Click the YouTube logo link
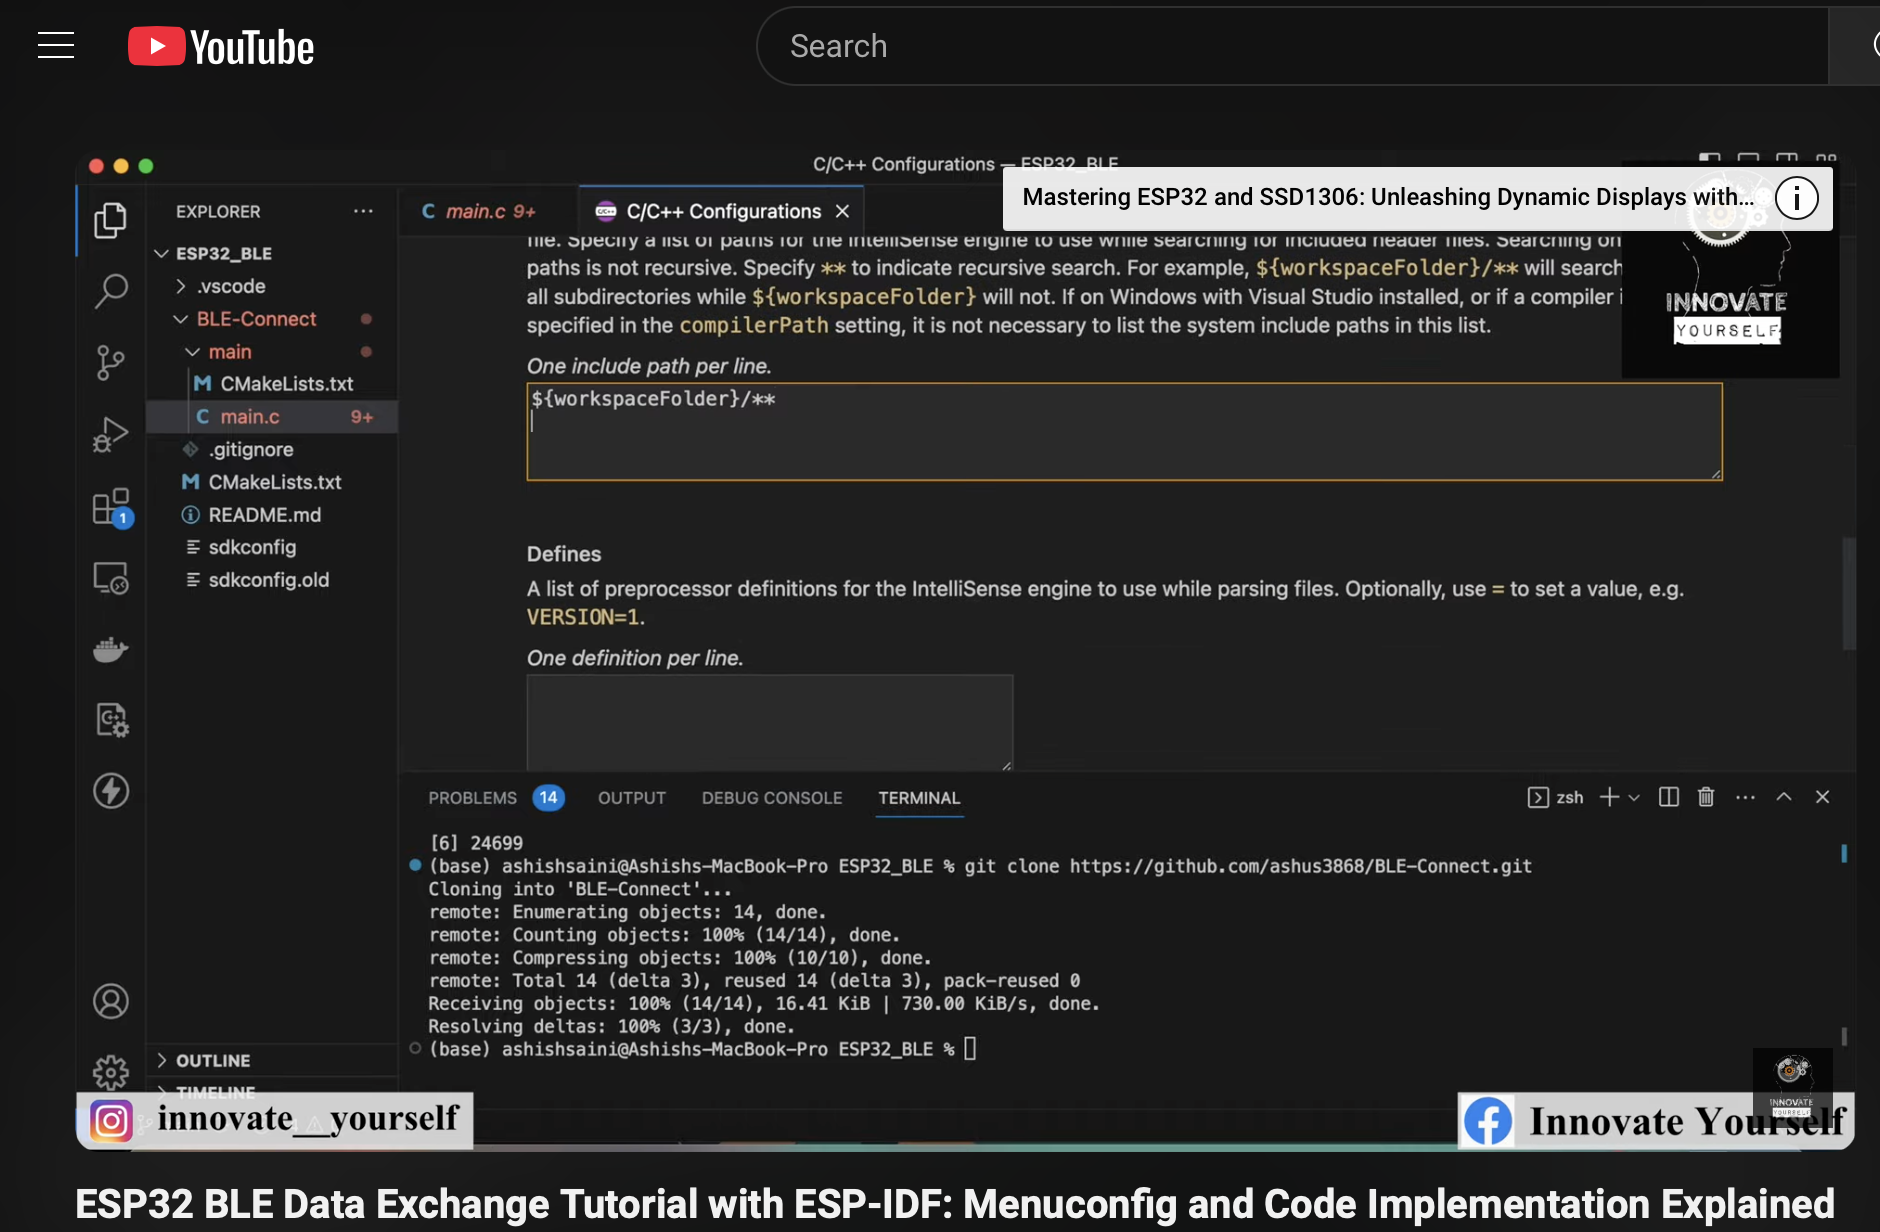The width and height of the screenshot is (1880, 1232). point(221,47)
